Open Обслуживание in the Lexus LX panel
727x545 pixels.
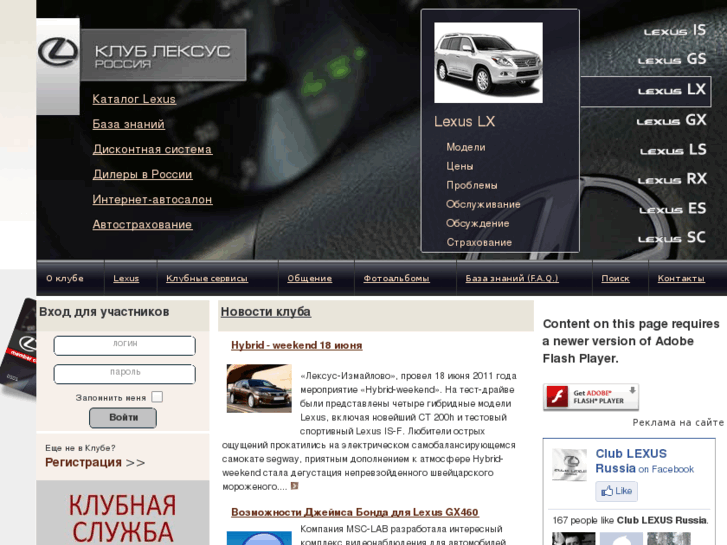point(483,204)
